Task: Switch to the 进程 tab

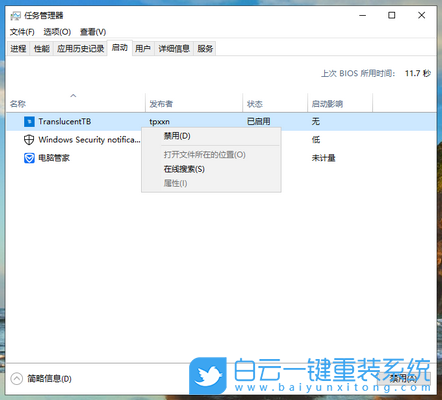Action: [18, 49]
